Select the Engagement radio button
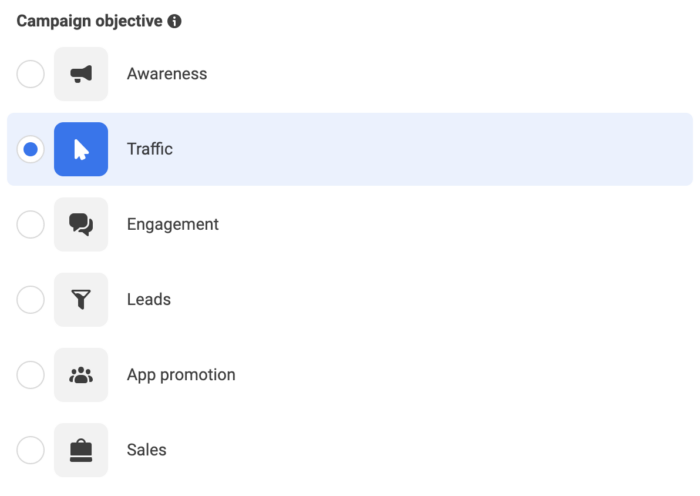 click(x=30, y=224)
